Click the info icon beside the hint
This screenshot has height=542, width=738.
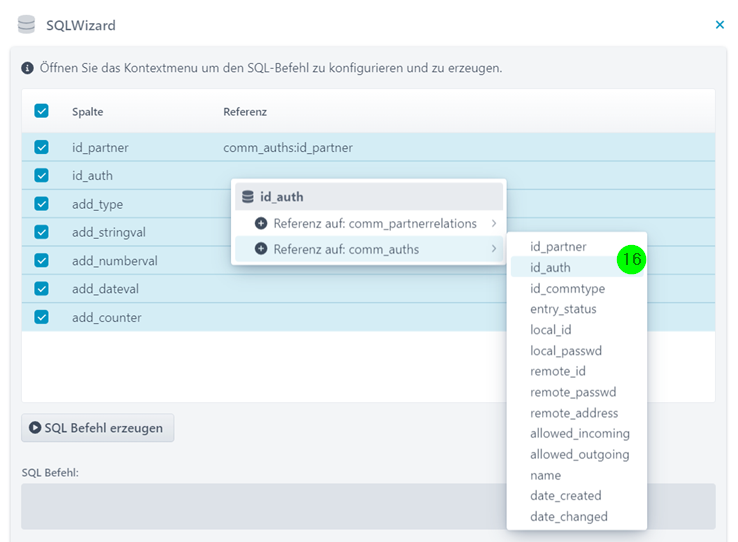(27, 68)
